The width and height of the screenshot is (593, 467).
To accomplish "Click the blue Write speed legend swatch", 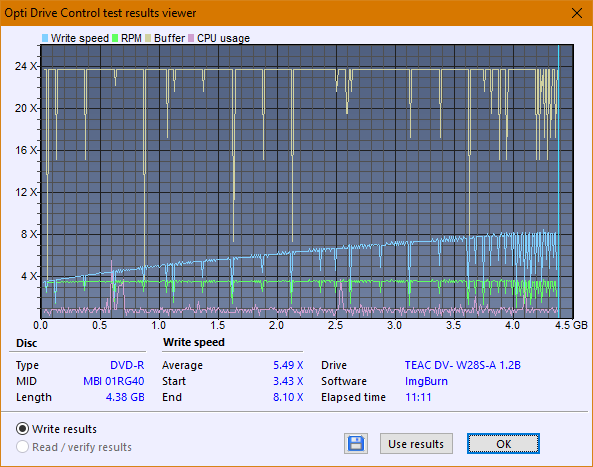I will coord(45,38).
